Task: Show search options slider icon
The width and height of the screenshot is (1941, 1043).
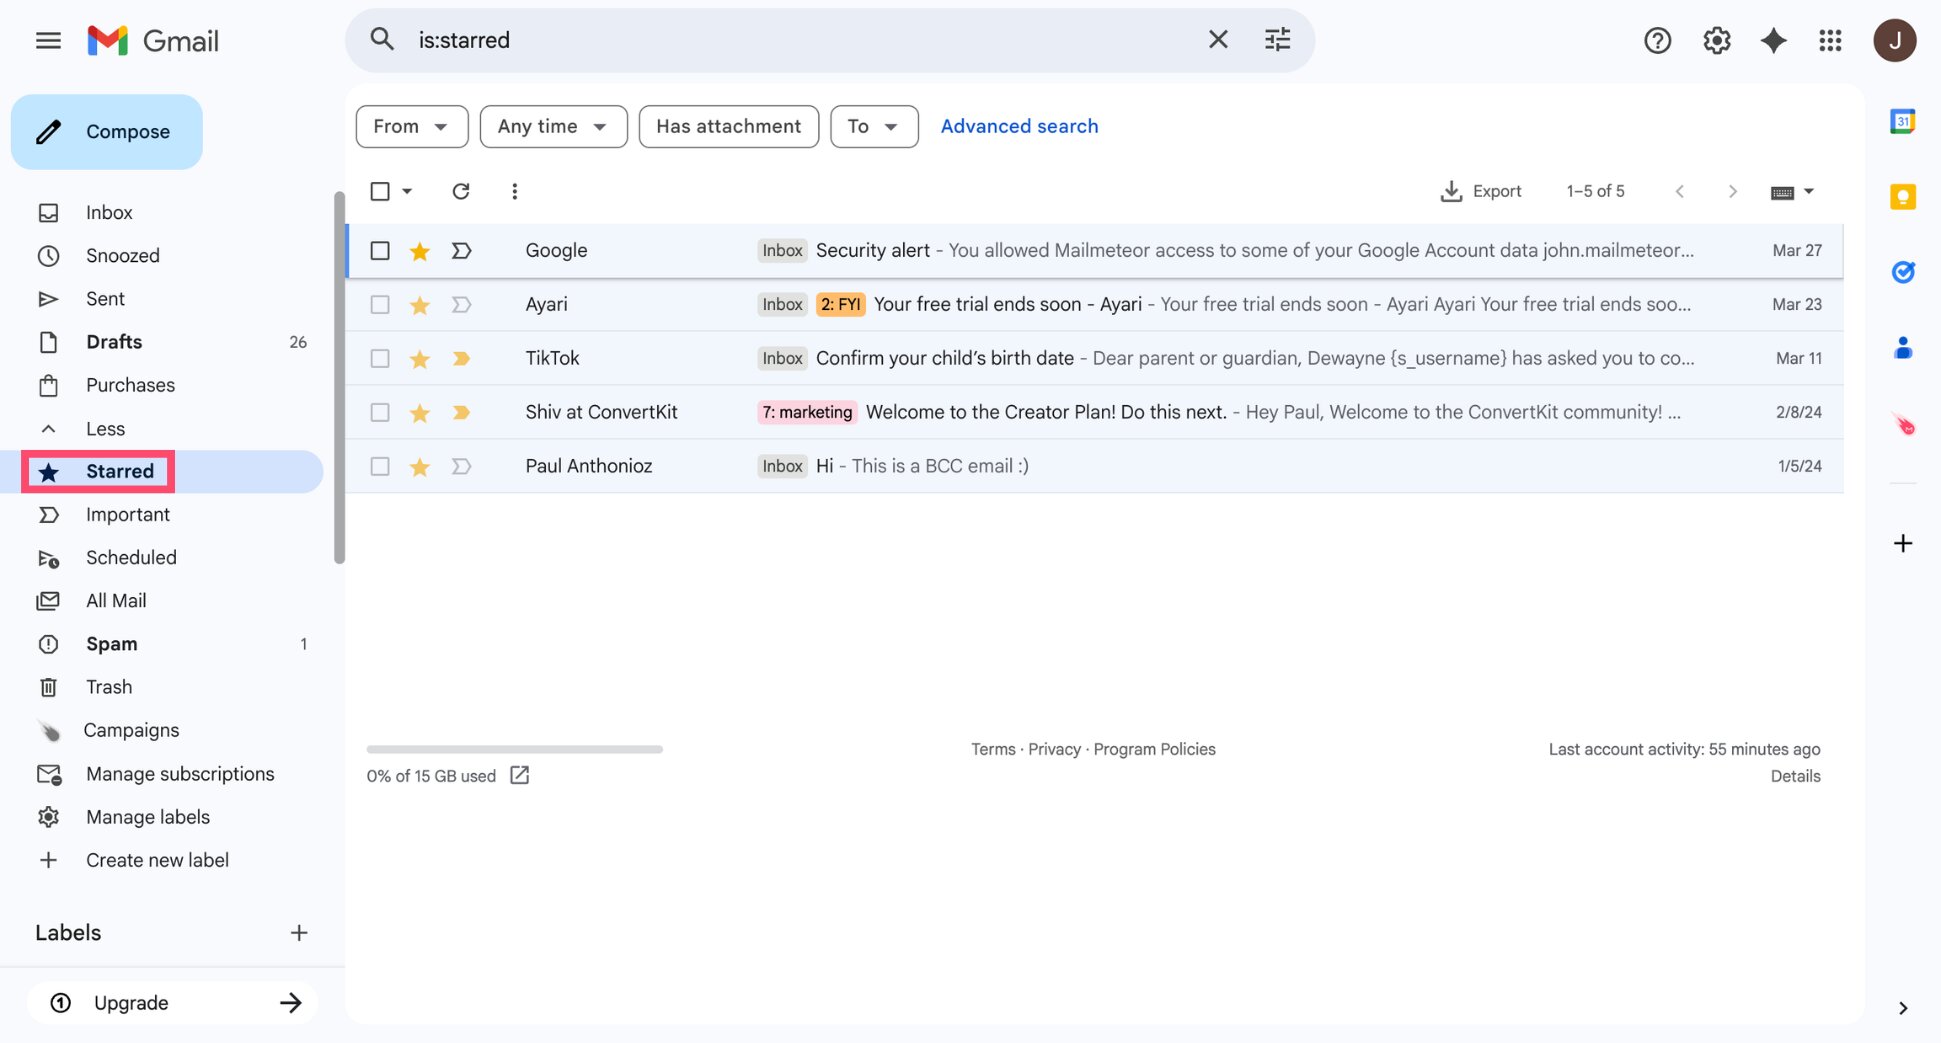Action: point(1277,40)
